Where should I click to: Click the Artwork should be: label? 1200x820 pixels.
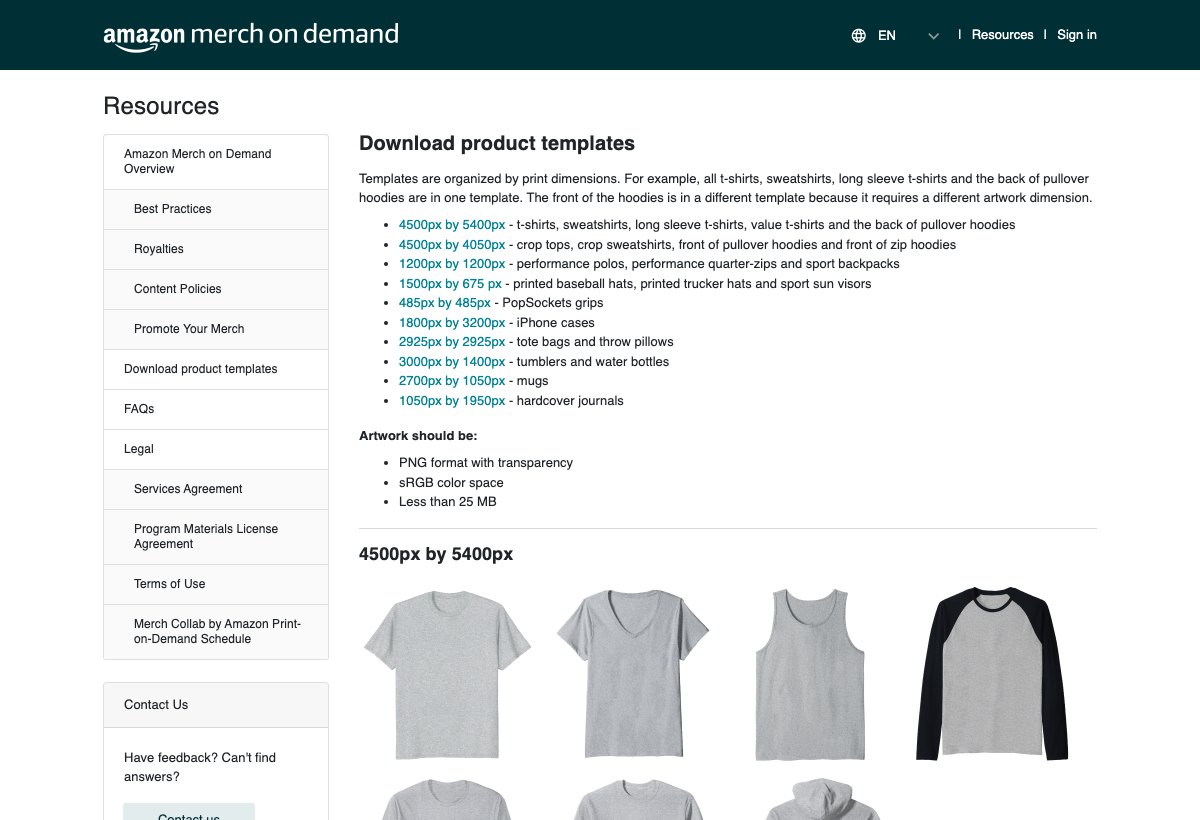[x=418, y=436]
